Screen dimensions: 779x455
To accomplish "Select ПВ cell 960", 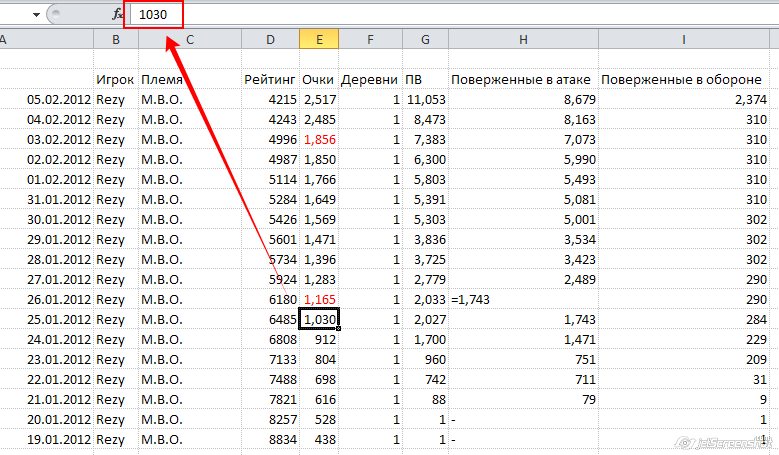I will 425,360.
